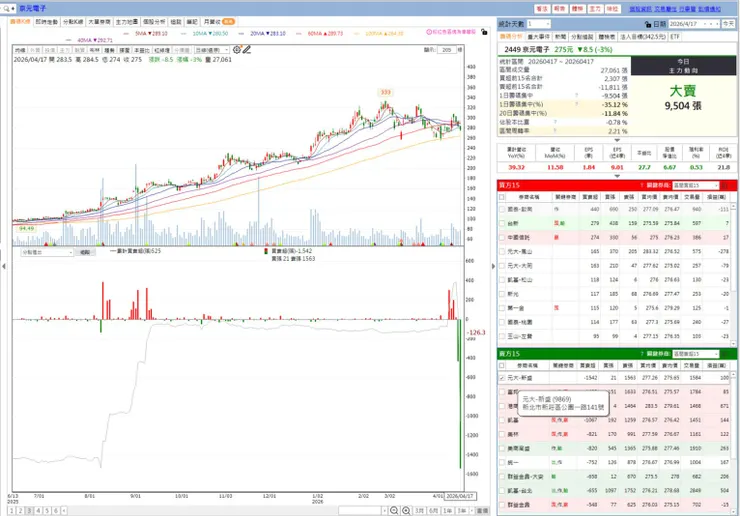Open the 關鍵券商 dropdown in 賣方15
Image resolution: width=740 pixels, height=516 pixels.
[696, 354]
